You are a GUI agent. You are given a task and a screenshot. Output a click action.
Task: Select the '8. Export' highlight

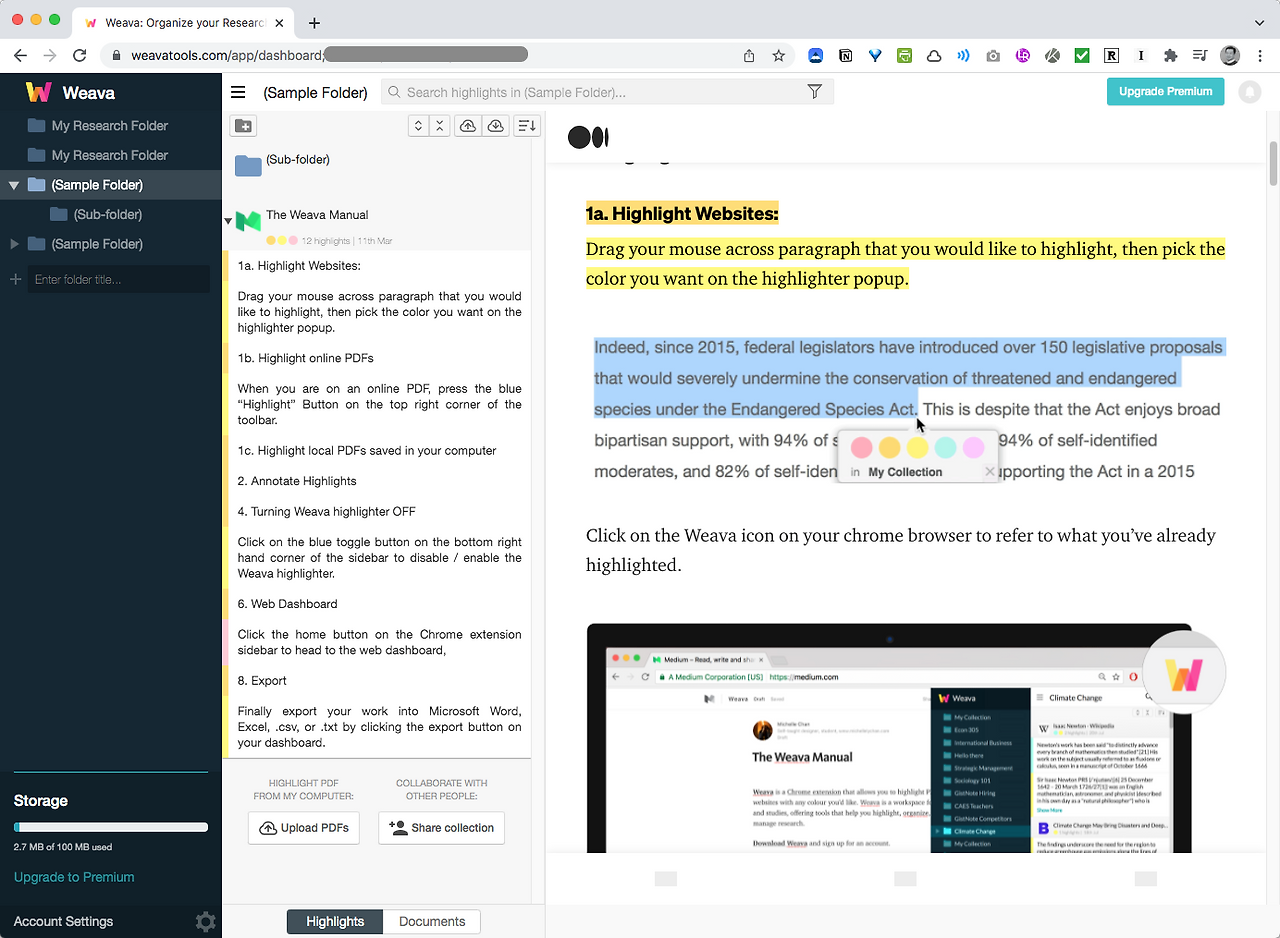[262, 681]
